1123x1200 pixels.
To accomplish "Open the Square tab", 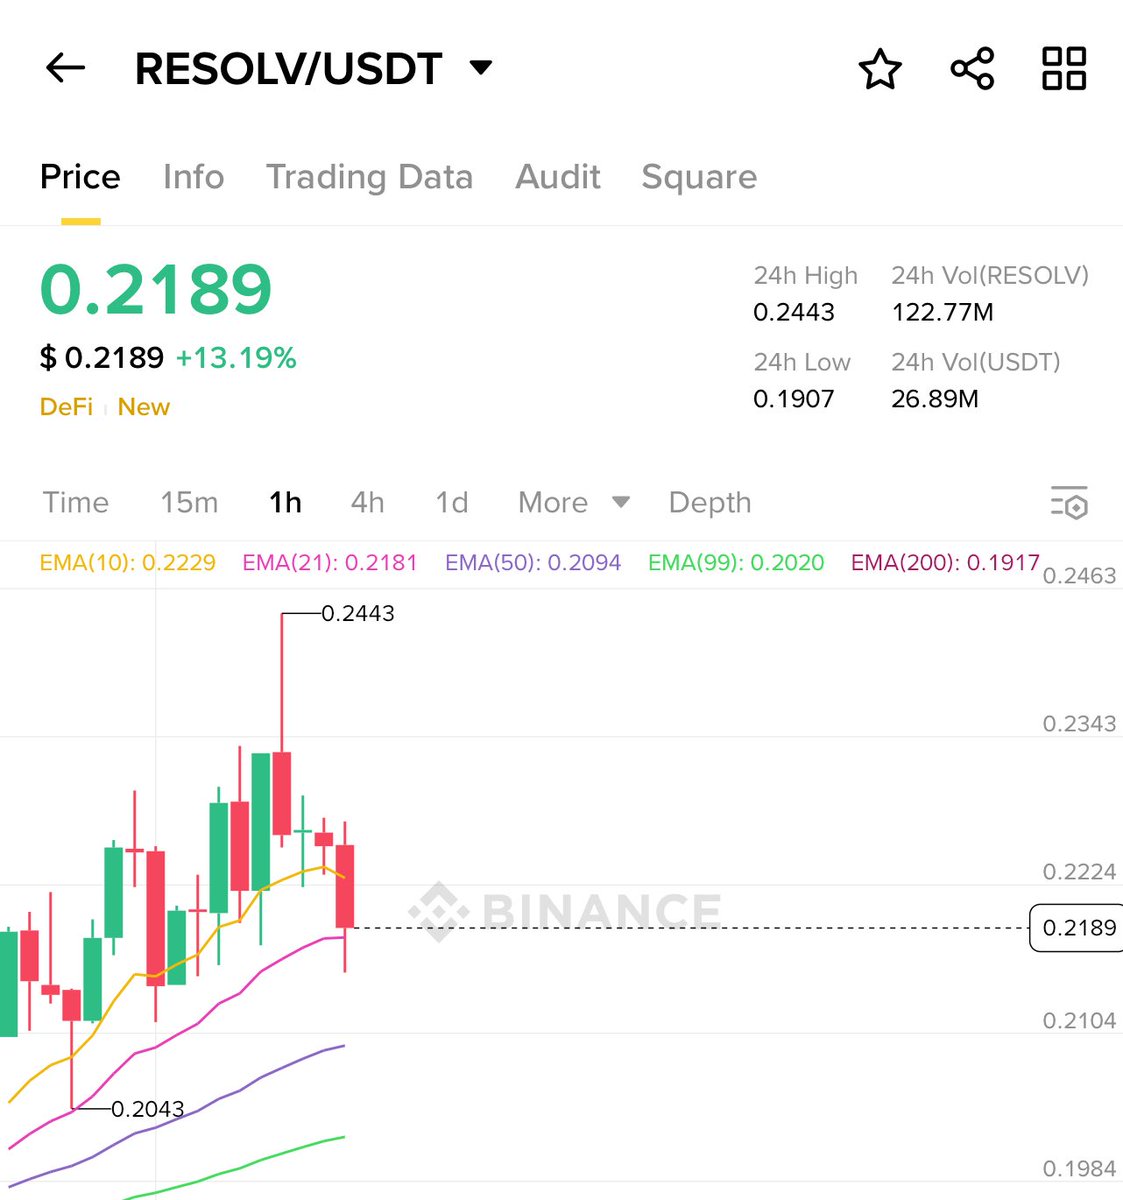I will [699, 177].
